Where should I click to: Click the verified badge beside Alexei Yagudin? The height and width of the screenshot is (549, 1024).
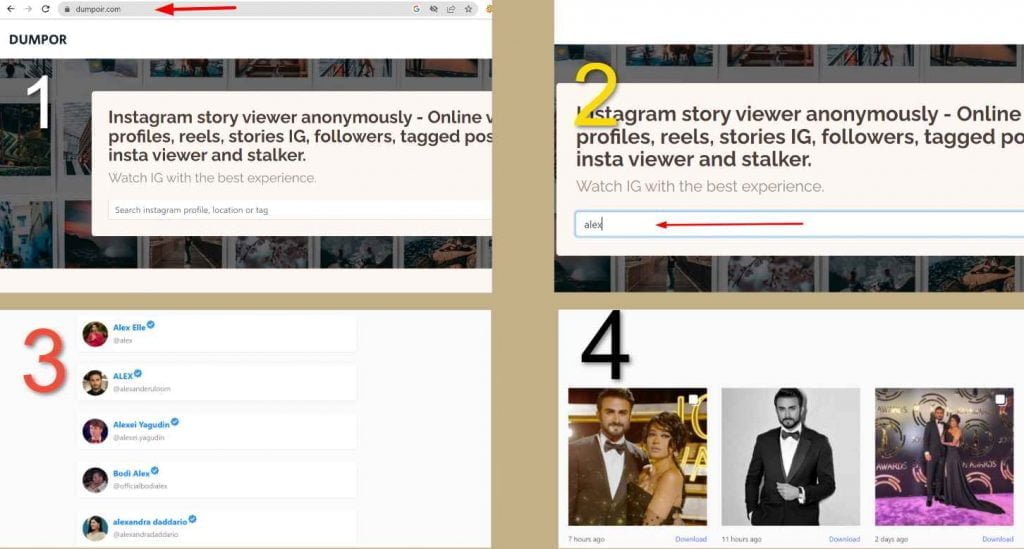(x=175, y=422)
